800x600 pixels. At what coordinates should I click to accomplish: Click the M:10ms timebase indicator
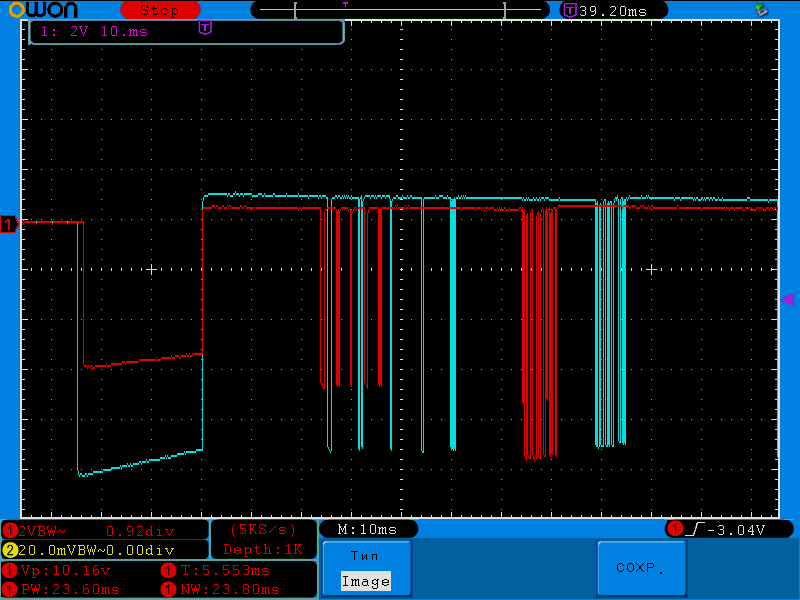click(x=367, y=529)
